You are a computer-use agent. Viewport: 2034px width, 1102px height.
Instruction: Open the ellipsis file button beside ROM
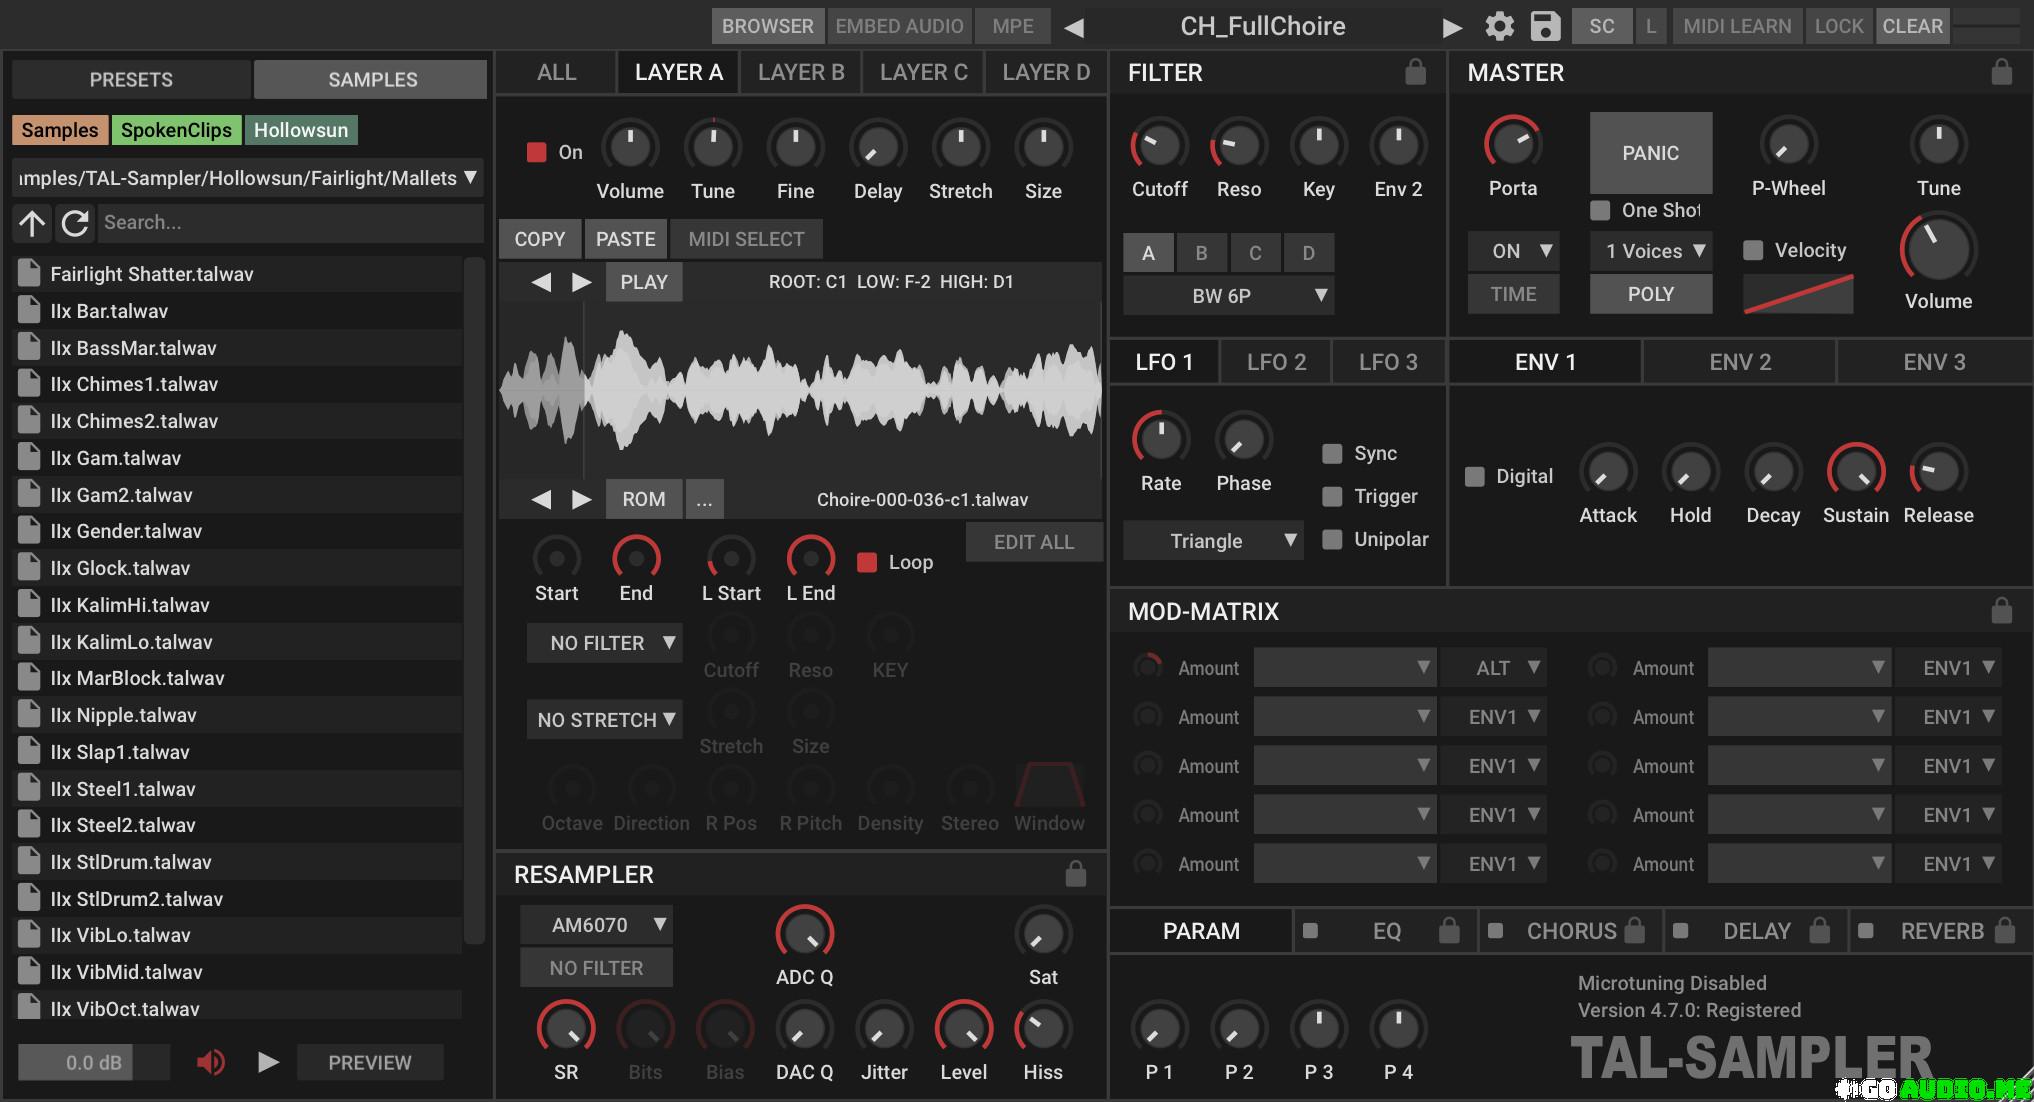(704, 499)
